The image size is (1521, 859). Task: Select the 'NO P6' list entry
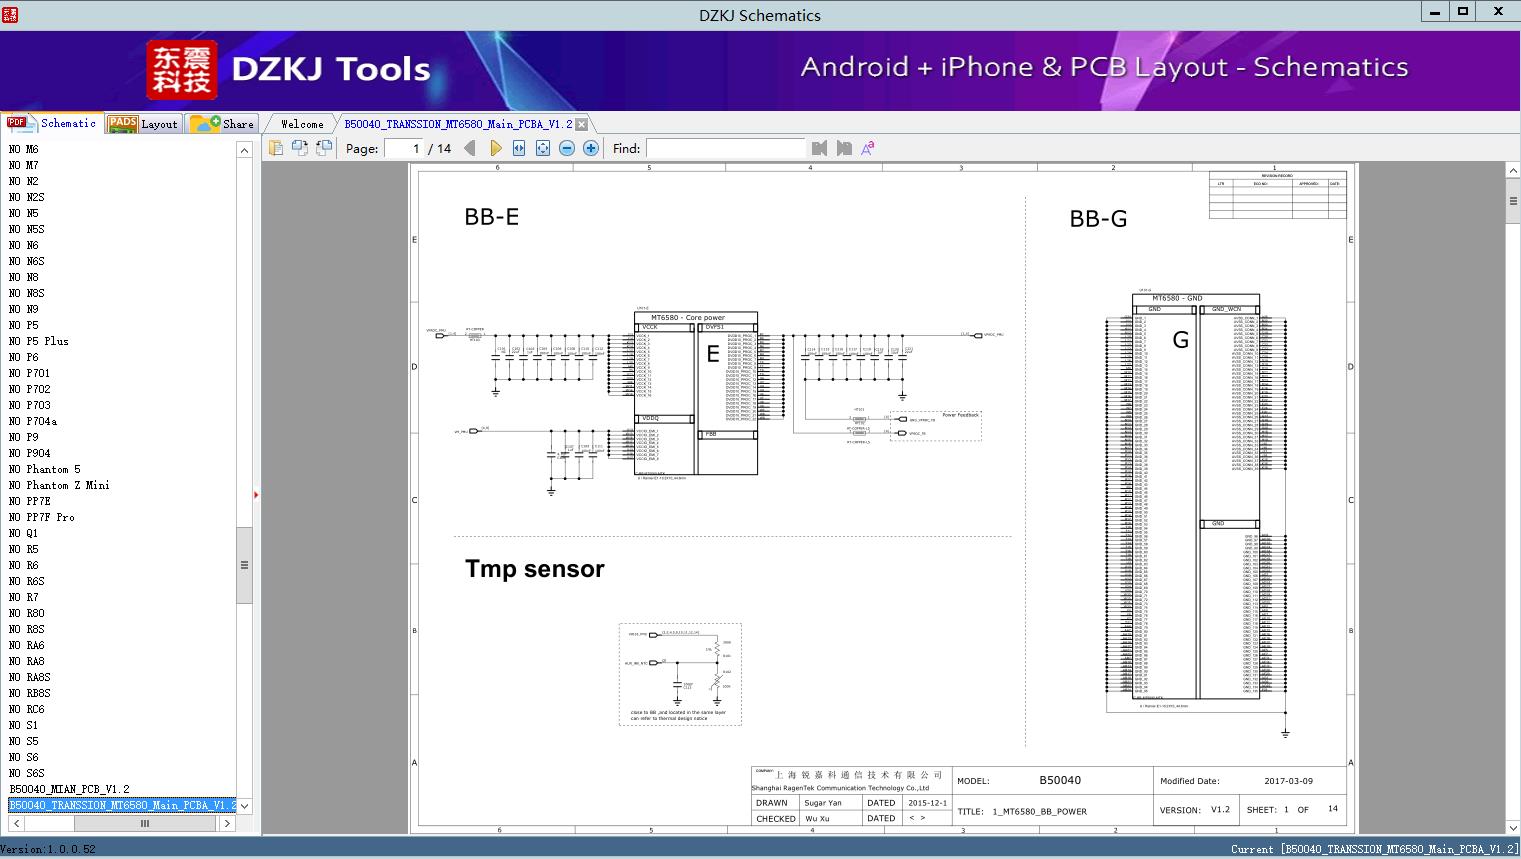[x=24, y=357]
